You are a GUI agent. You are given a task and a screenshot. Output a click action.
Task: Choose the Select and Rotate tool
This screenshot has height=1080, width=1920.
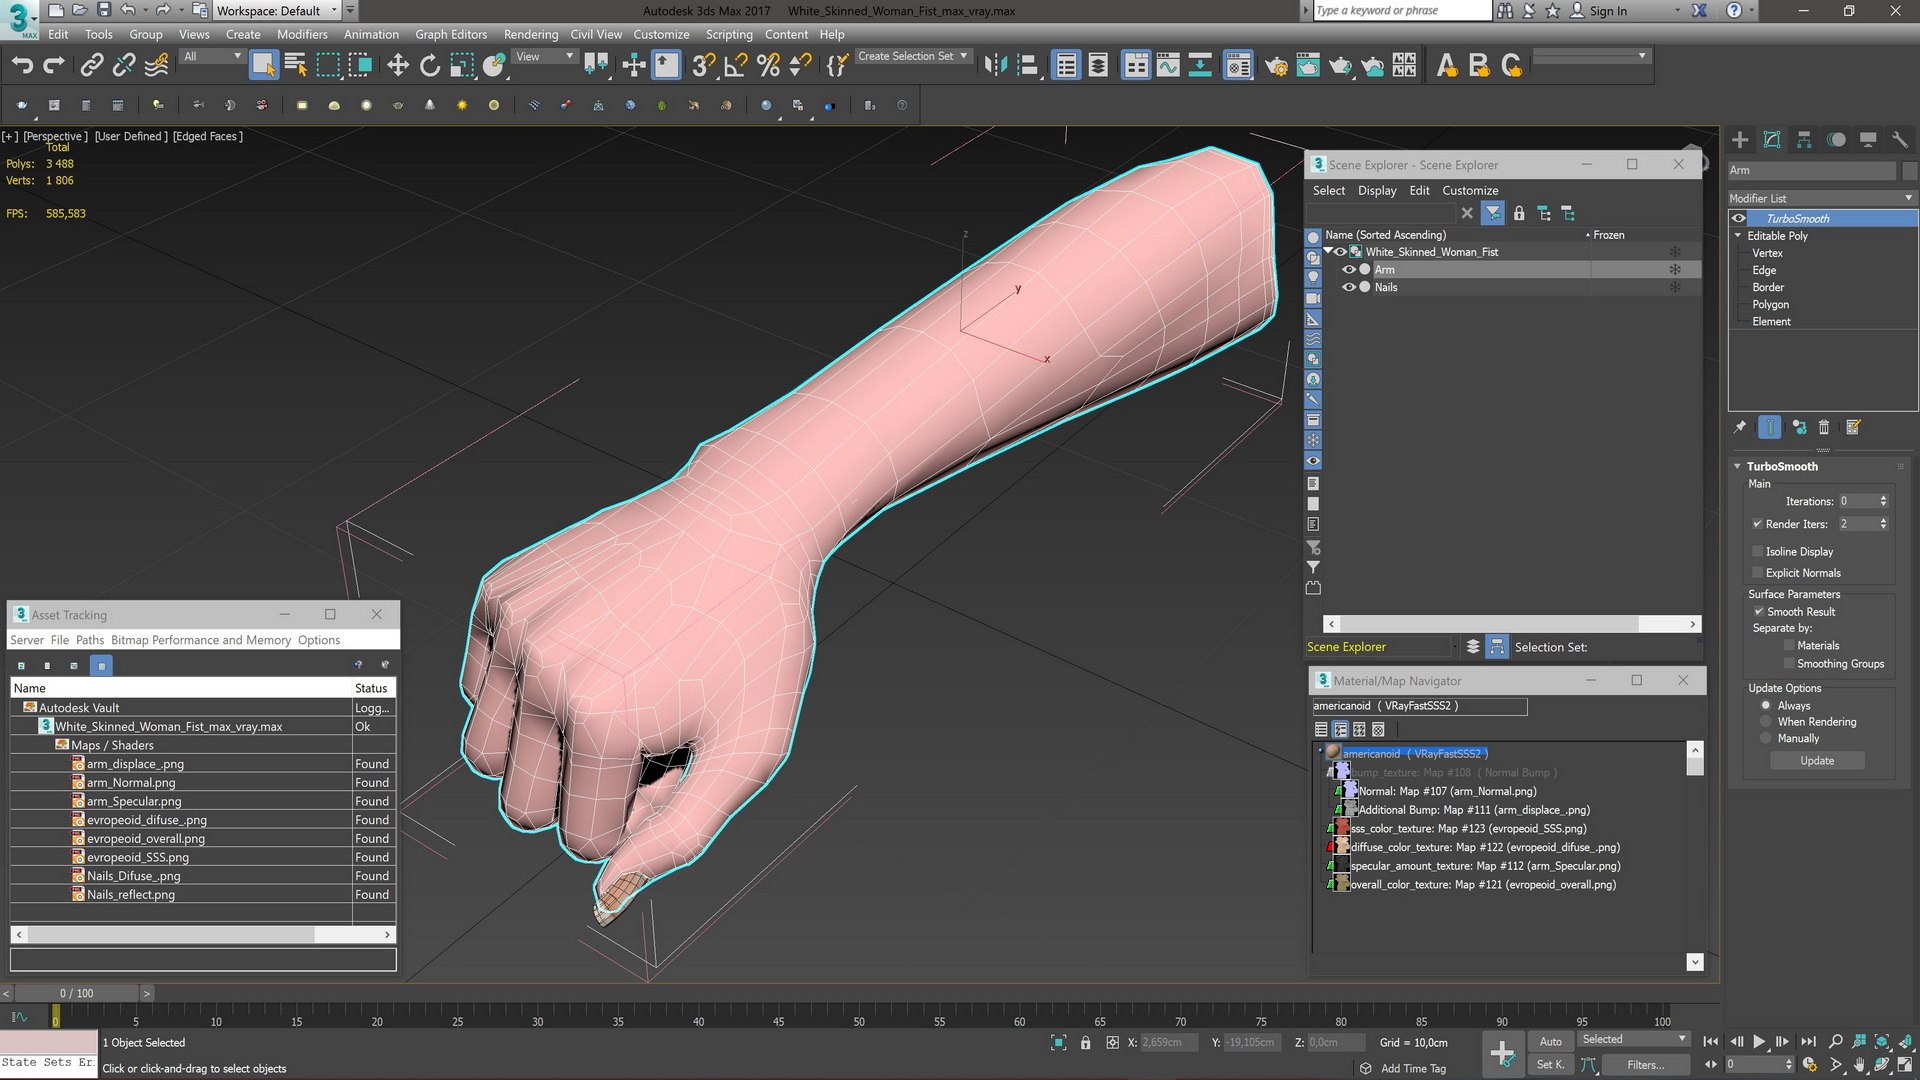(x=430, y=66)
